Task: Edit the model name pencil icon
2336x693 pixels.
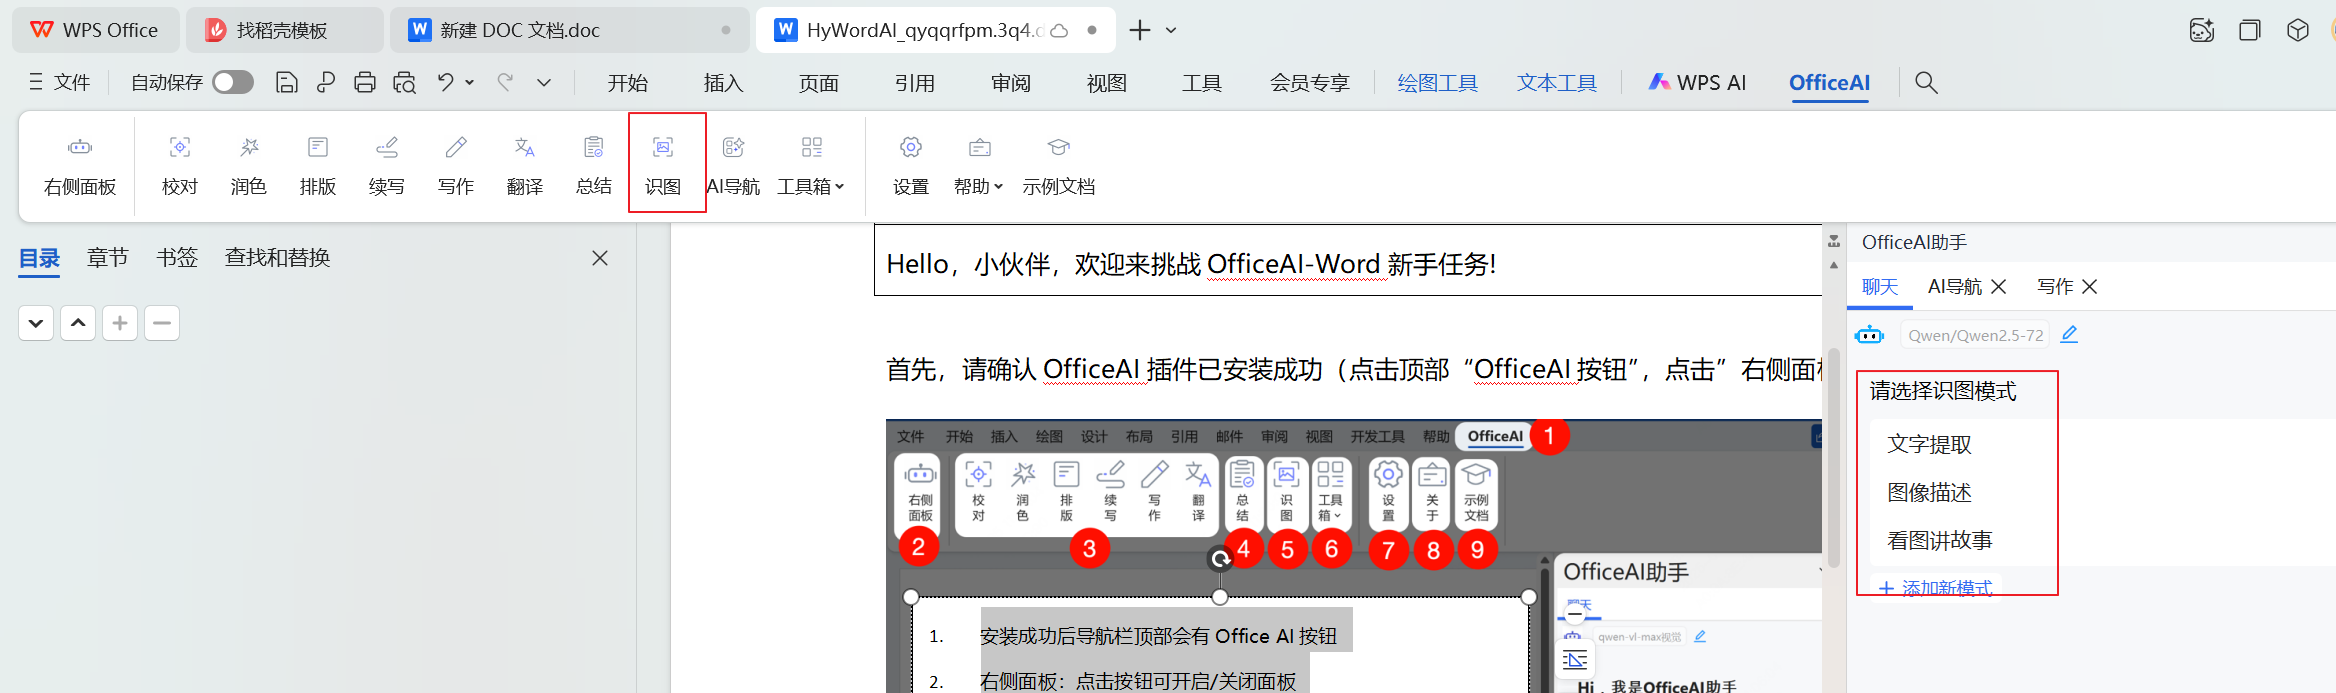Action: (x=2069, y=334)
